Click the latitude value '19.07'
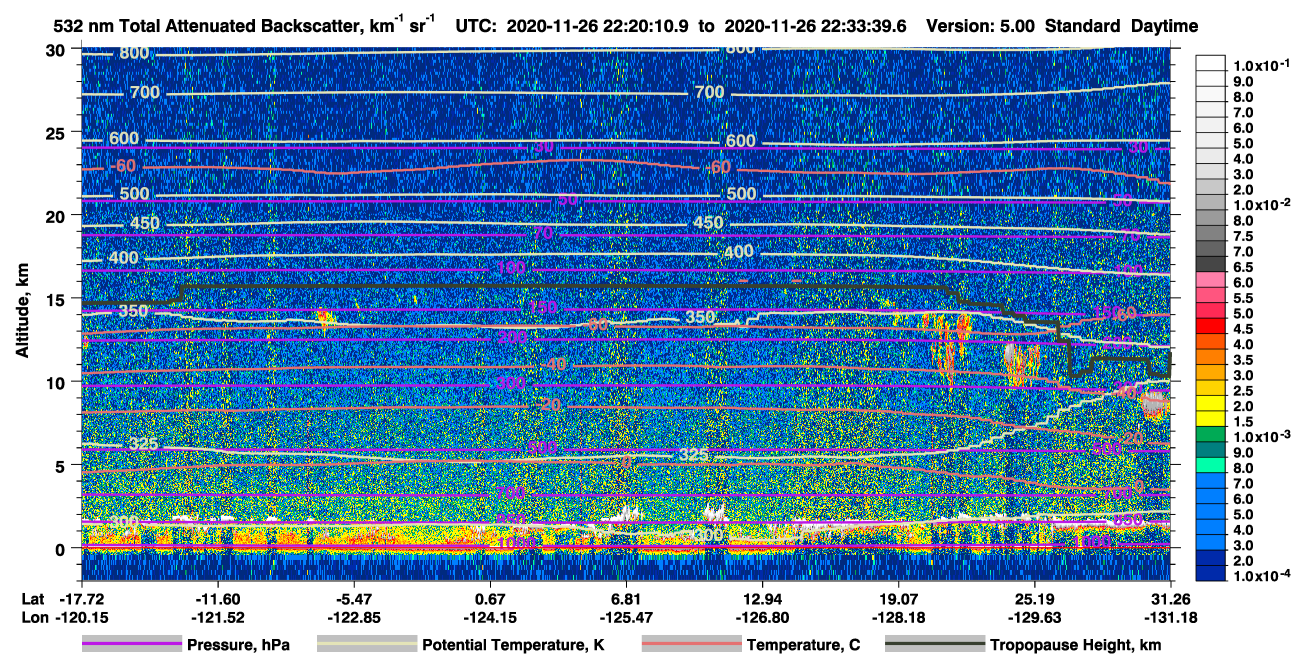The width and height of the screenshot is (1300, 667). (x=898, y=597)
